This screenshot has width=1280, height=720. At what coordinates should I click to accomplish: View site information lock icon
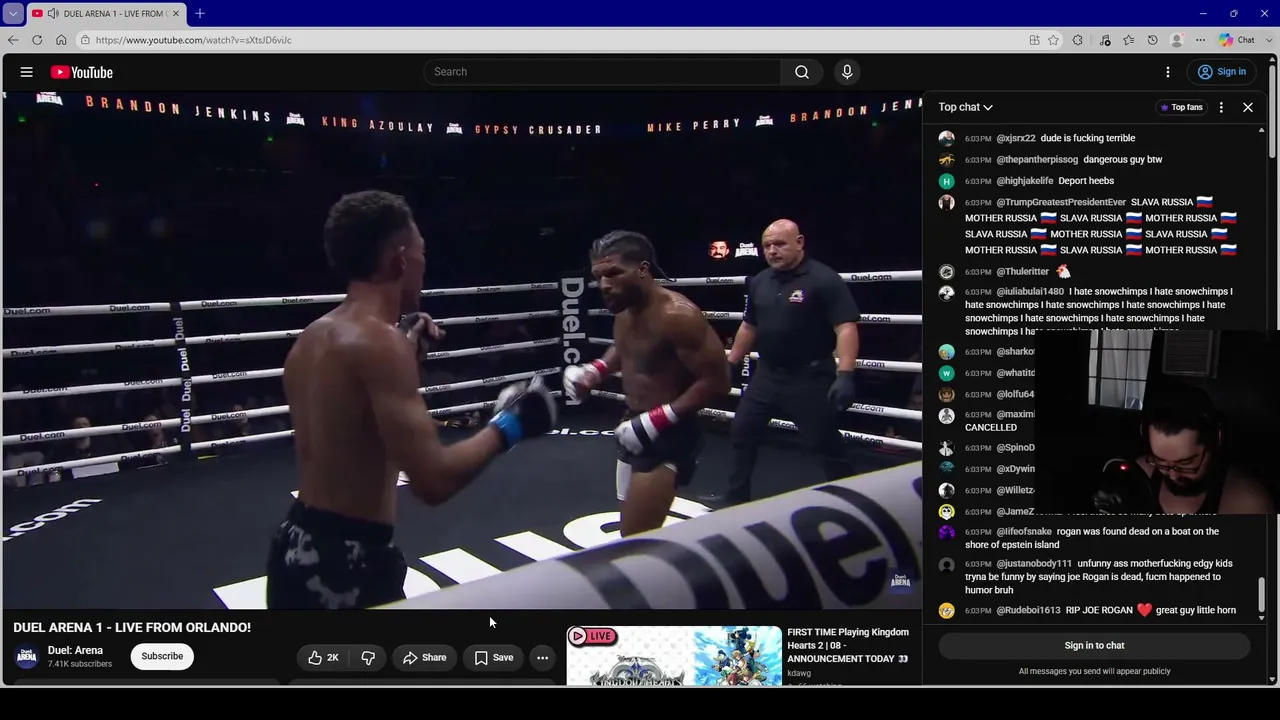pyautogui.click(x=86, y=40)
